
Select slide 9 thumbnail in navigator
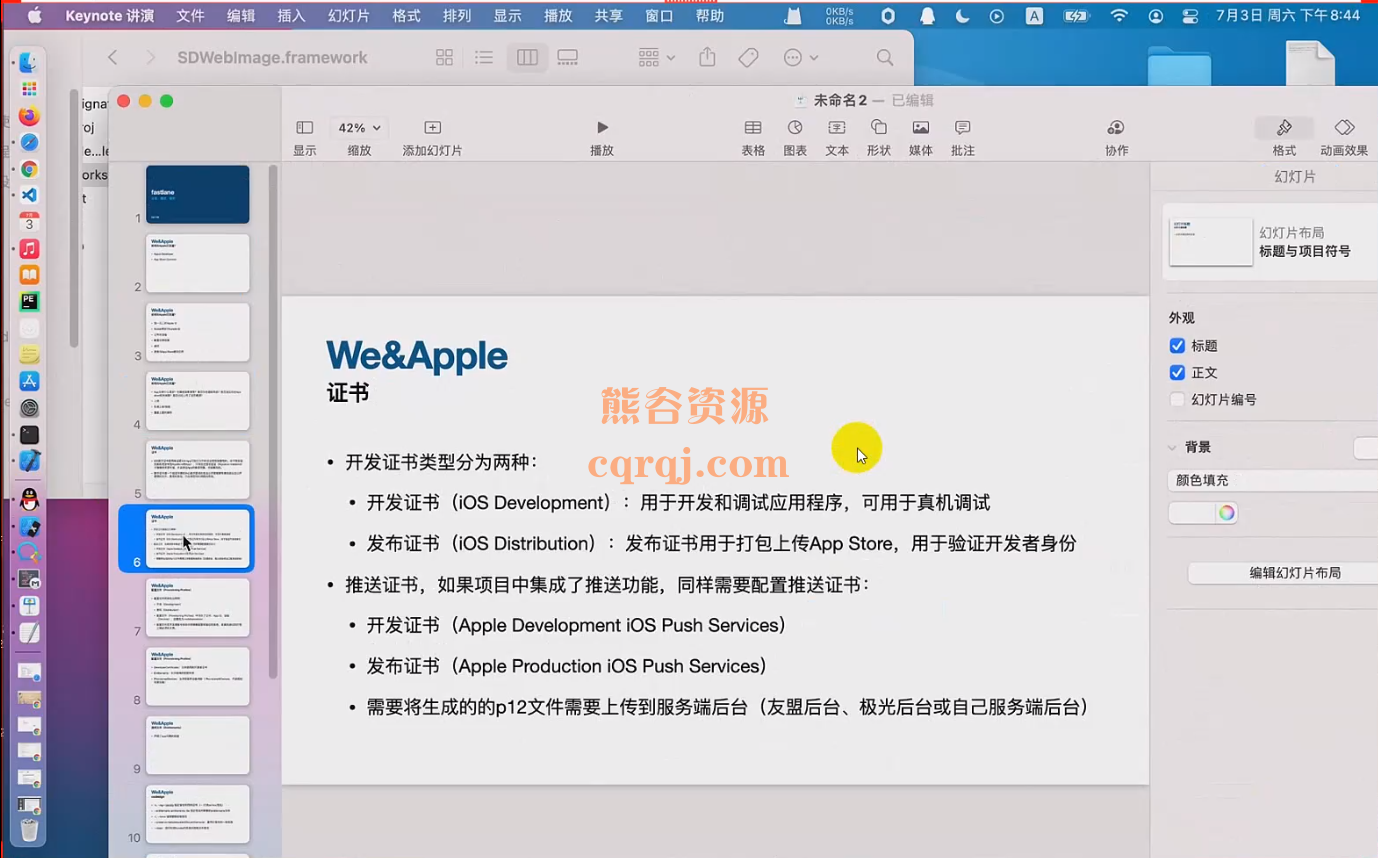coord(198,745)
